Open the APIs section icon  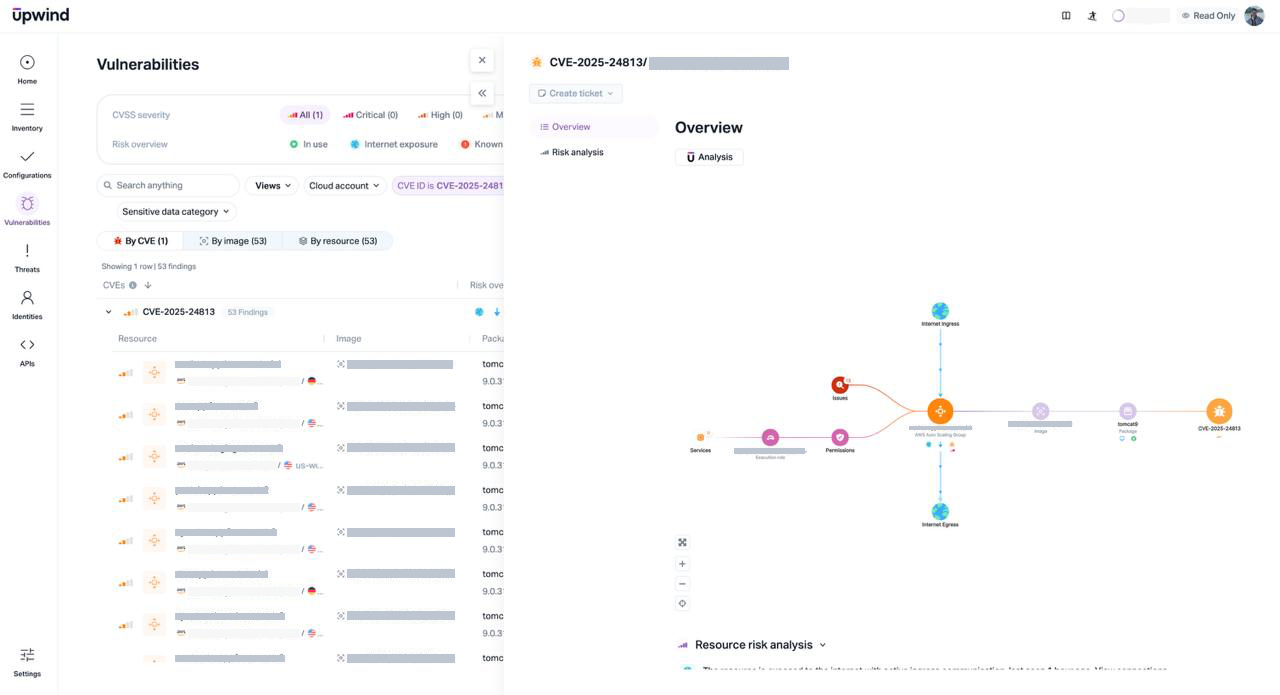tap(27, 345)
